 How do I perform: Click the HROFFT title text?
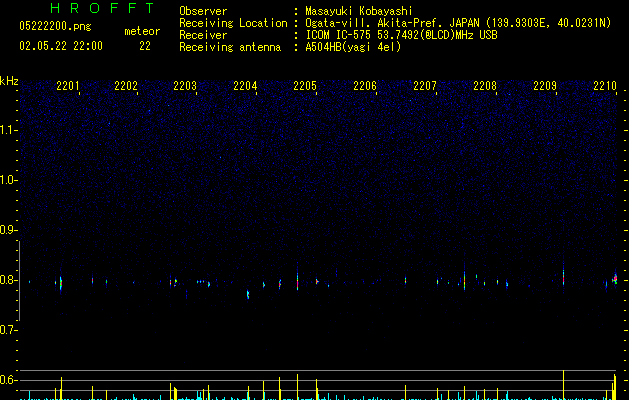(x=102, y=8)
